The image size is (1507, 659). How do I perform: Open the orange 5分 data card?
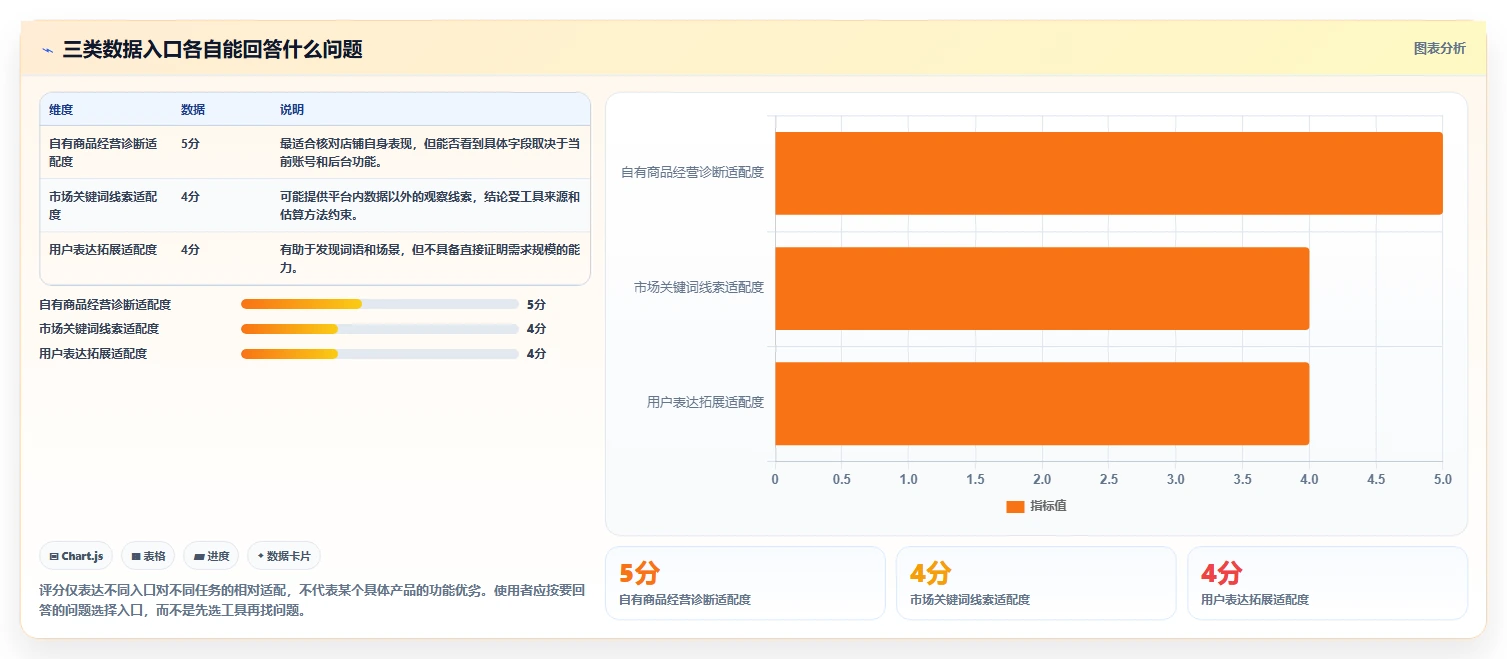(x=745, y=583)
